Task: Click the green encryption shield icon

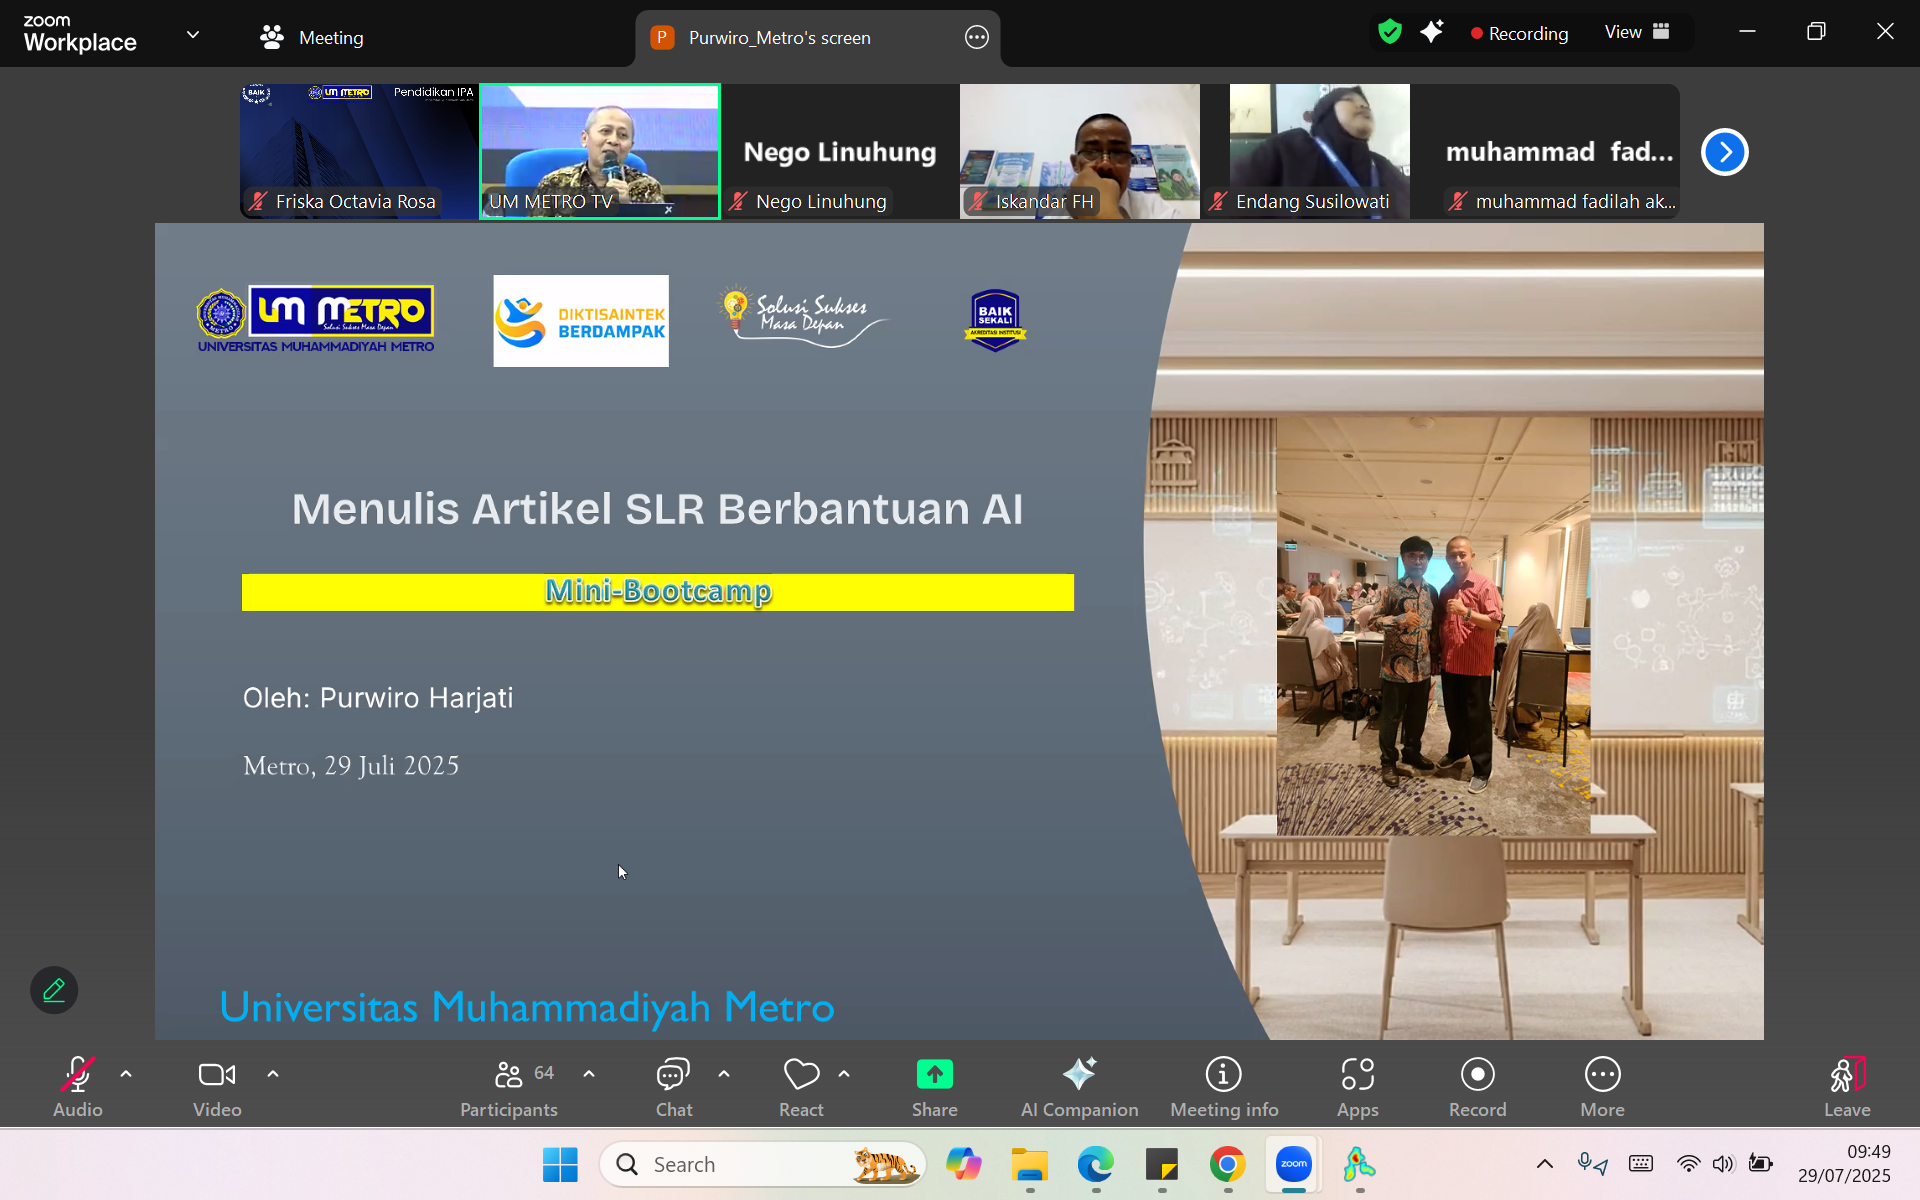Action: (1389, 32)
